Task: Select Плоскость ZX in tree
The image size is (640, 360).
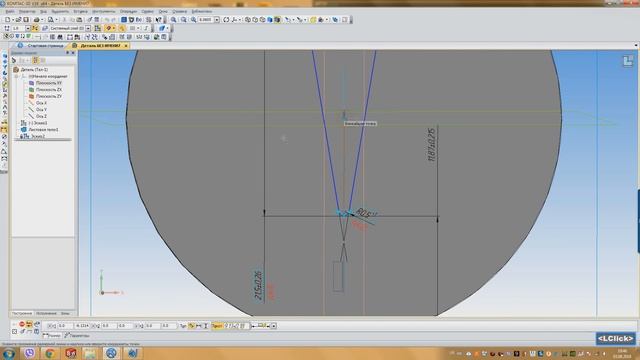Action: [49, 89]
